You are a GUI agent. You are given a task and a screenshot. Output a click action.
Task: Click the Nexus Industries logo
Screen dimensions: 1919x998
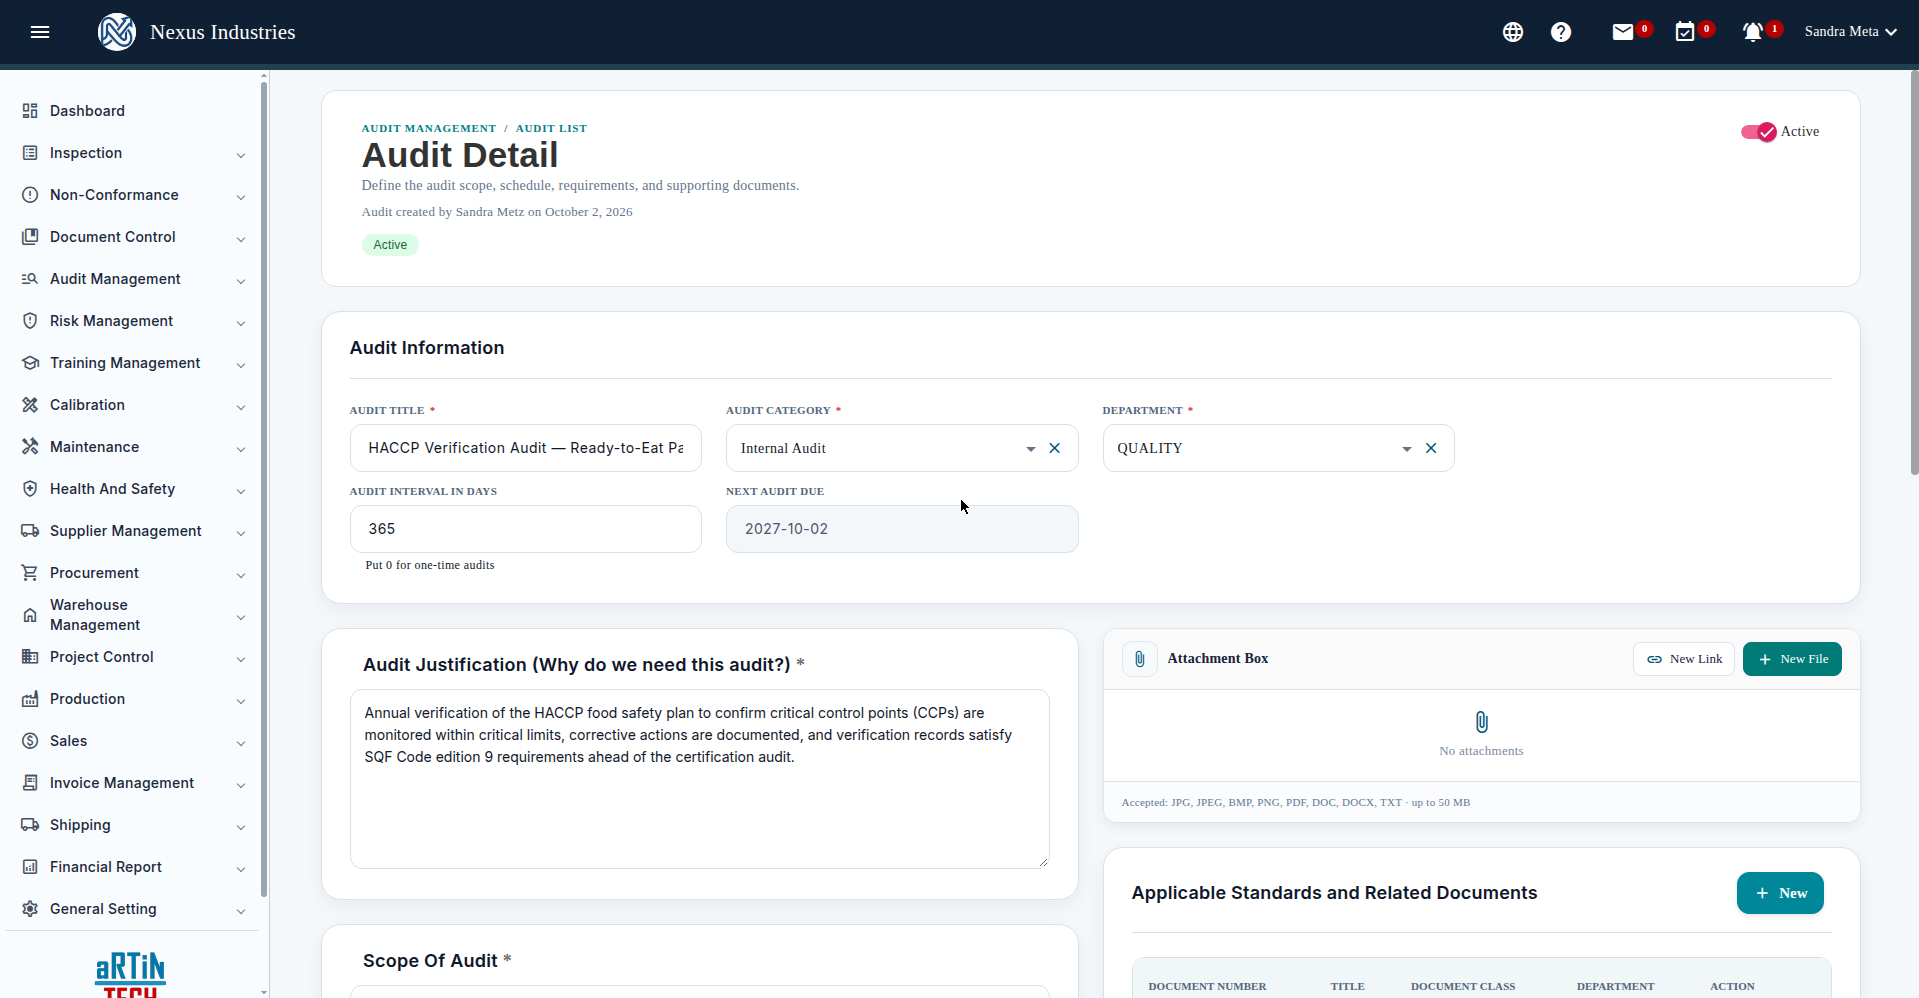point(117,32)
